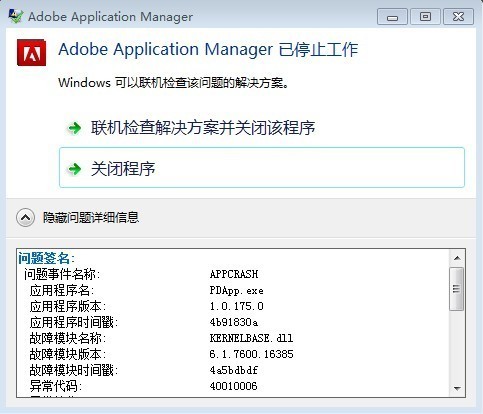The image size is (483, 414).
Task: Click the Adobe Application Manager 已停止工作 heading
Action: click(208, 50)
